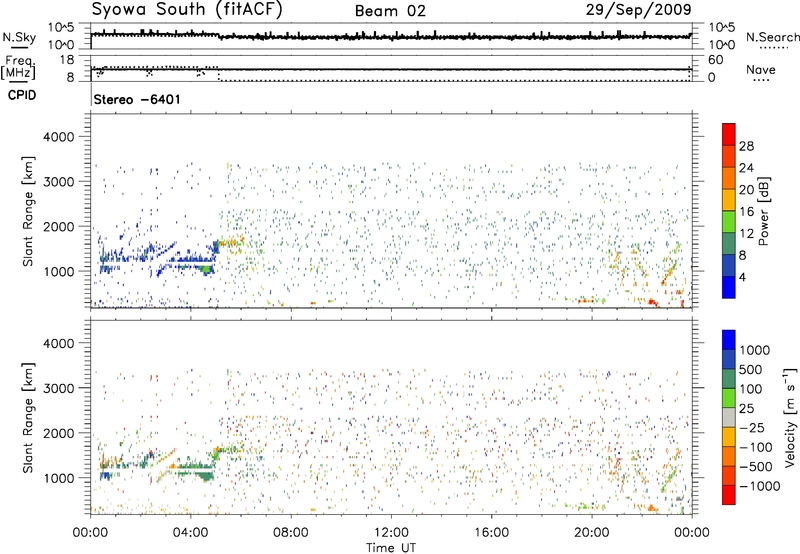Click the "20" label on power colorbar
This screenshot has height=554, width=800.
(x=746, y=190)
